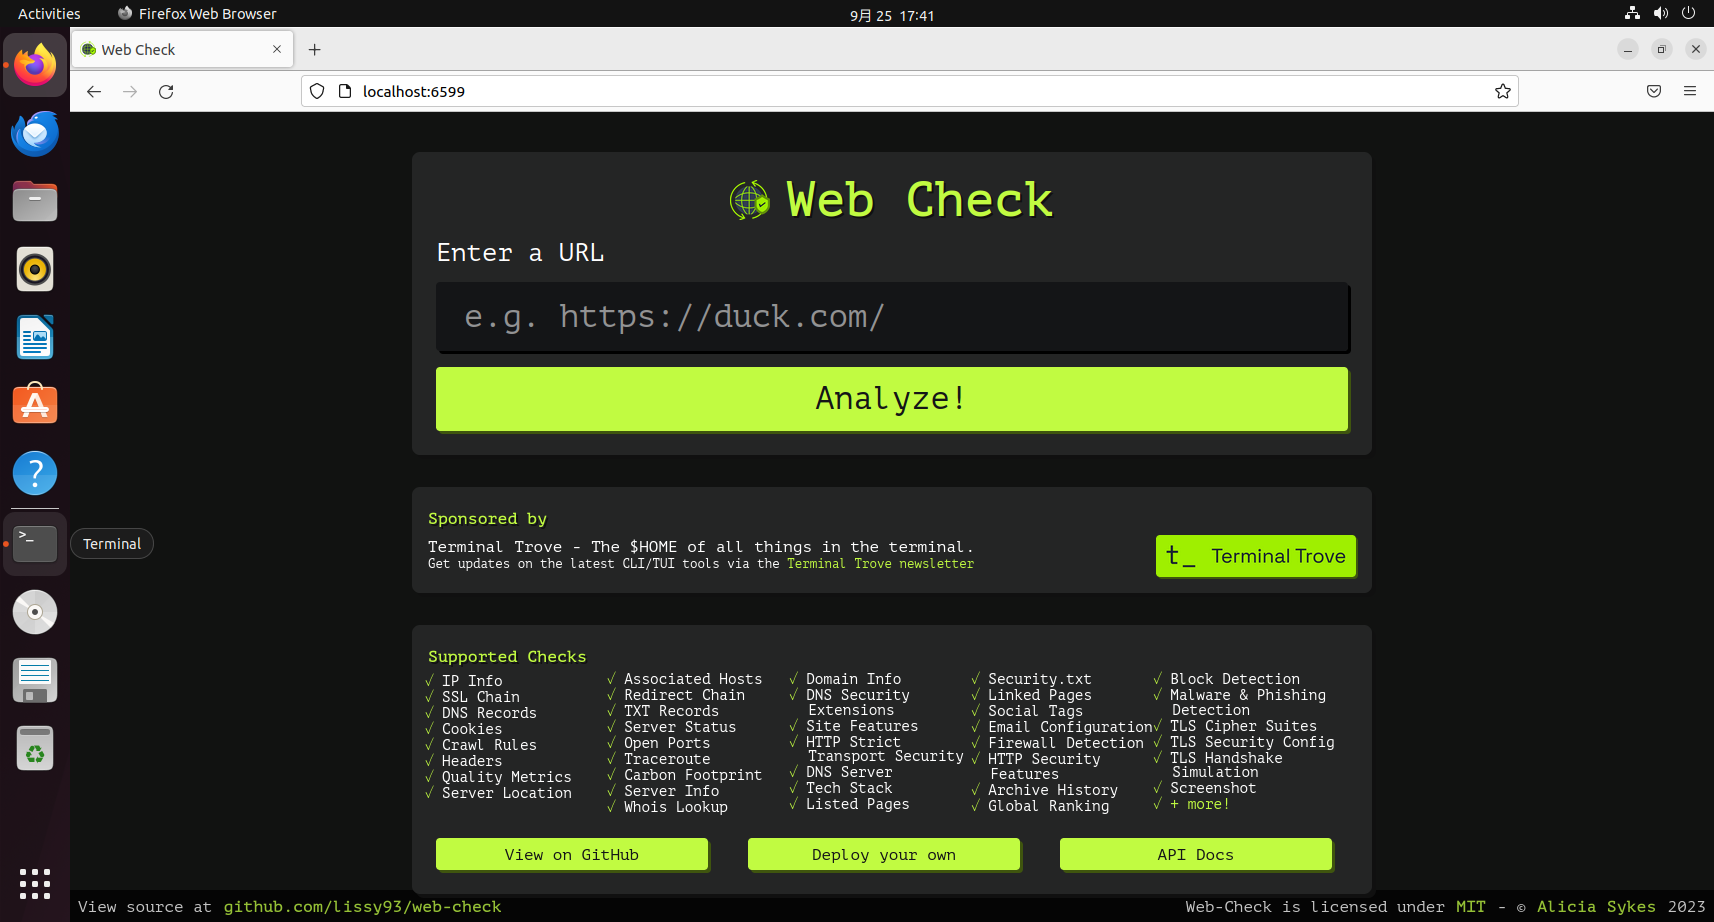
Task: Open the system volume and power menu
Action: (x=1660, y=14)
